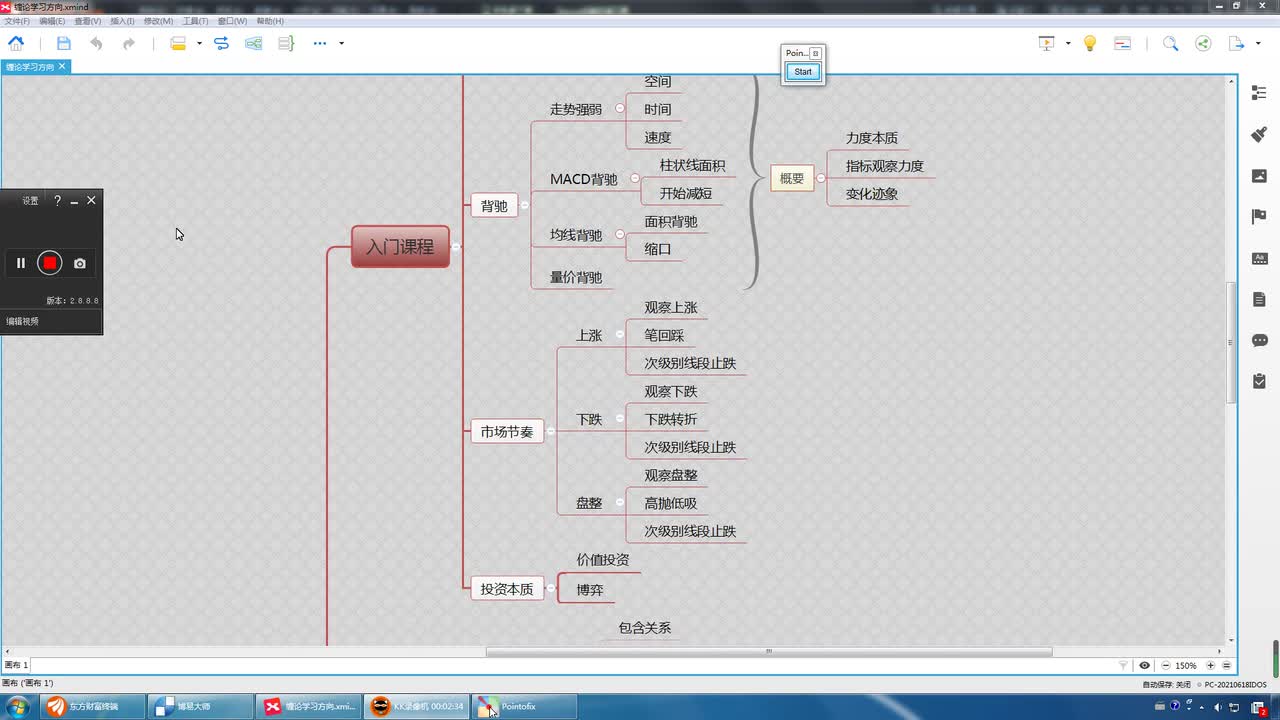The width and height of the screenshot is (1280, 720).
Task: Open the markers flag panel in right sidebar
Action: [x=1259, y=217]
